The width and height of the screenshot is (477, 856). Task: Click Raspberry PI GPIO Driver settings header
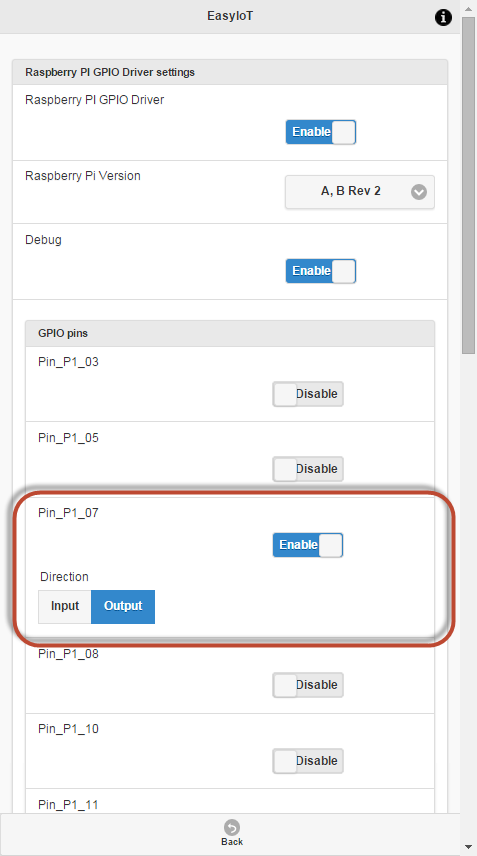[x=230, y=72]
